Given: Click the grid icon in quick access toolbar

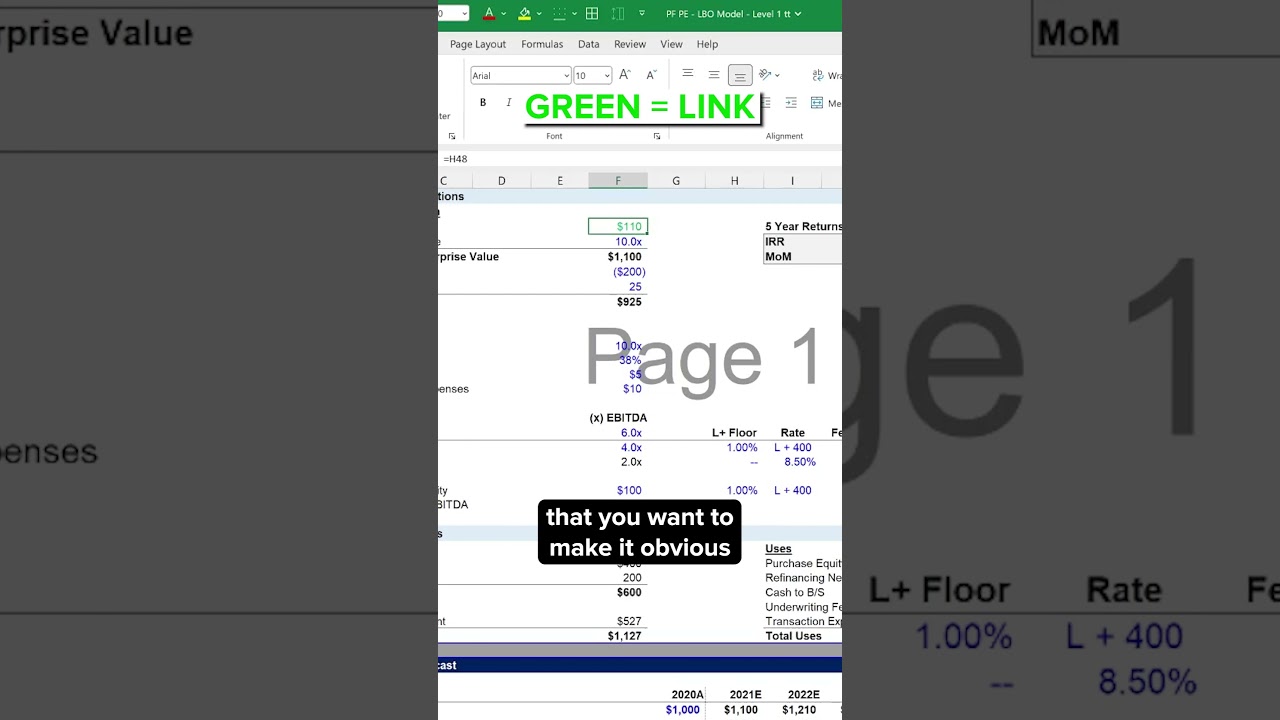Looking at the screenshot, I should tap(592, 14).
